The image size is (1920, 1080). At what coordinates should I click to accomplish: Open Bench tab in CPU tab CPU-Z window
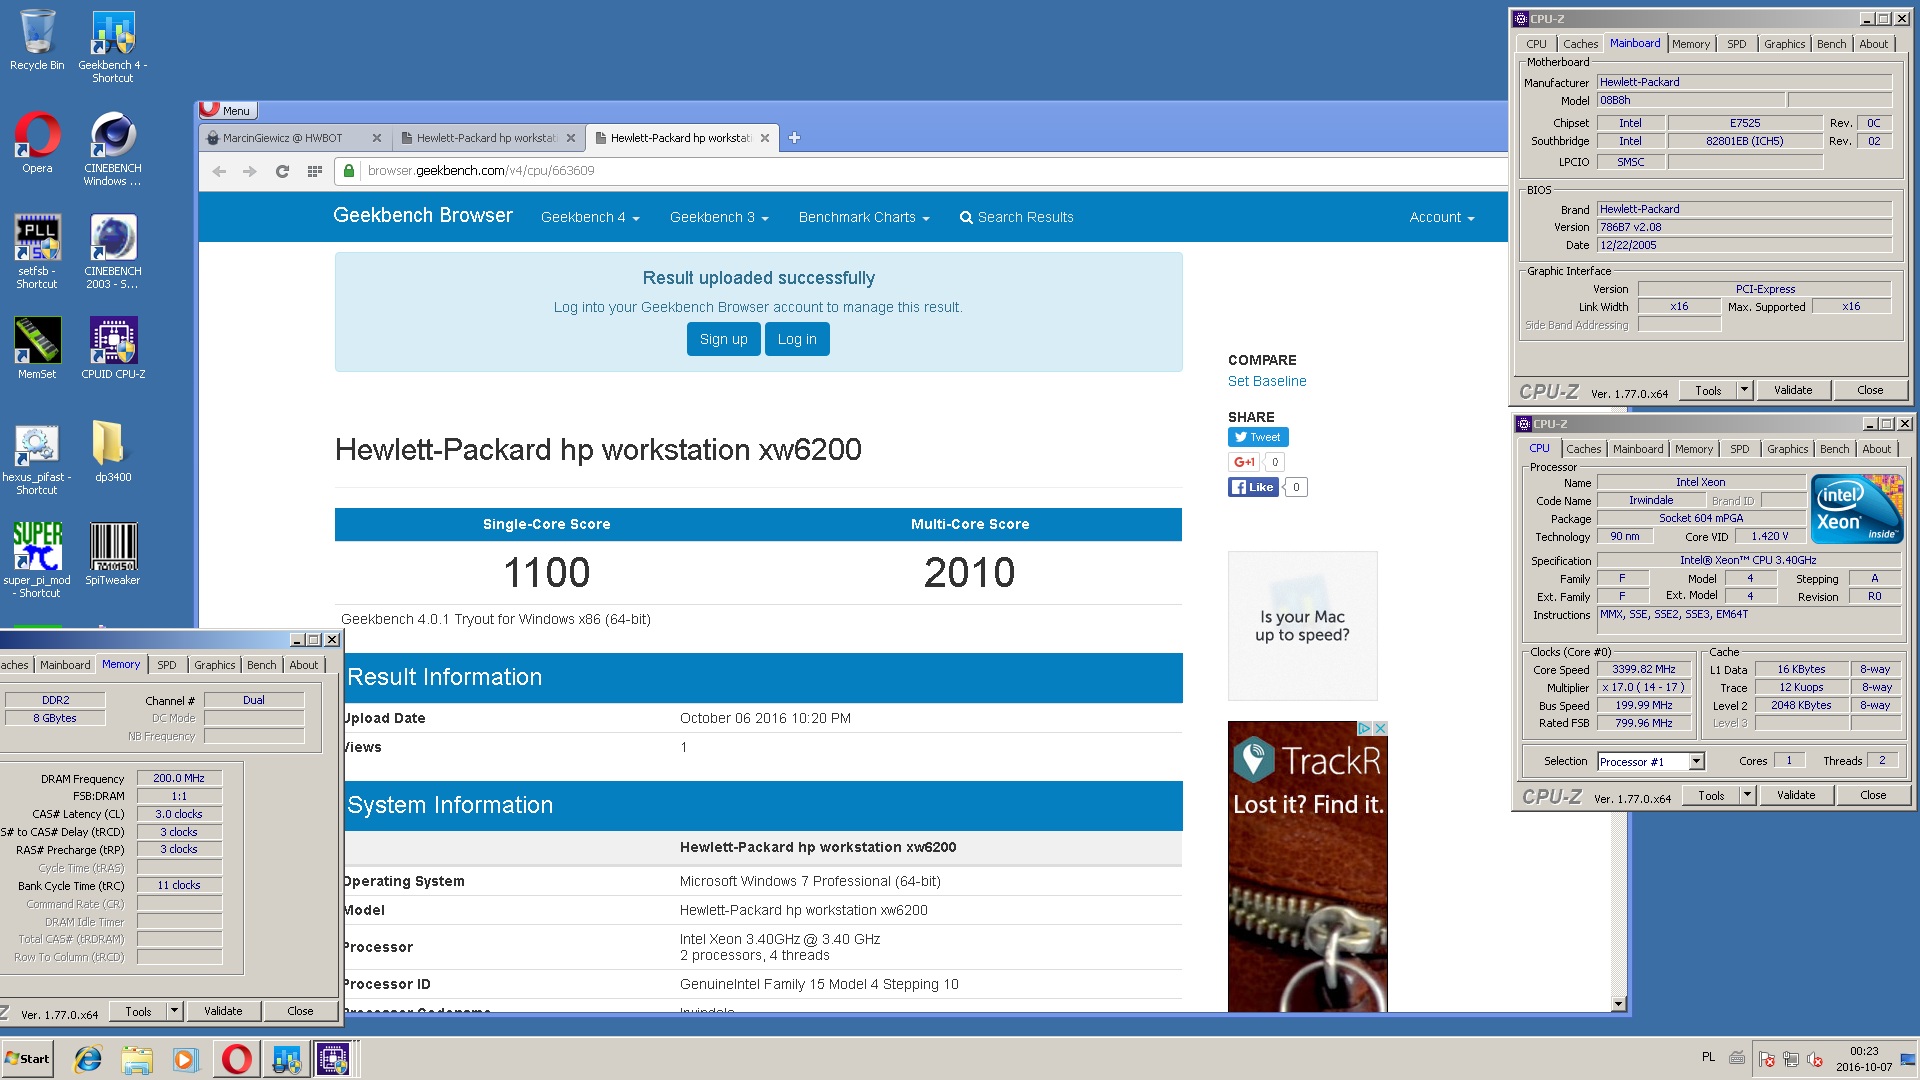(x=1834, y=449)
